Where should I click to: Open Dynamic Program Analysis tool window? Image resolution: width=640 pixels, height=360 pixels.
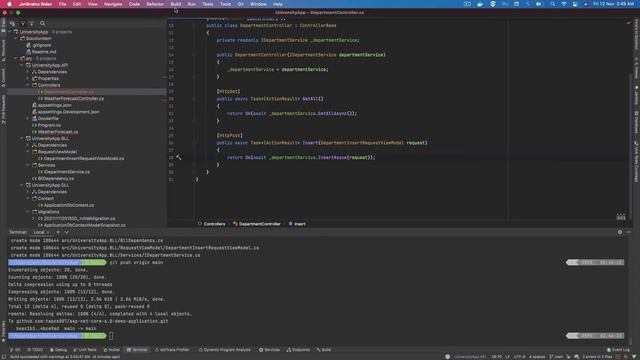[x=224, y=350]
